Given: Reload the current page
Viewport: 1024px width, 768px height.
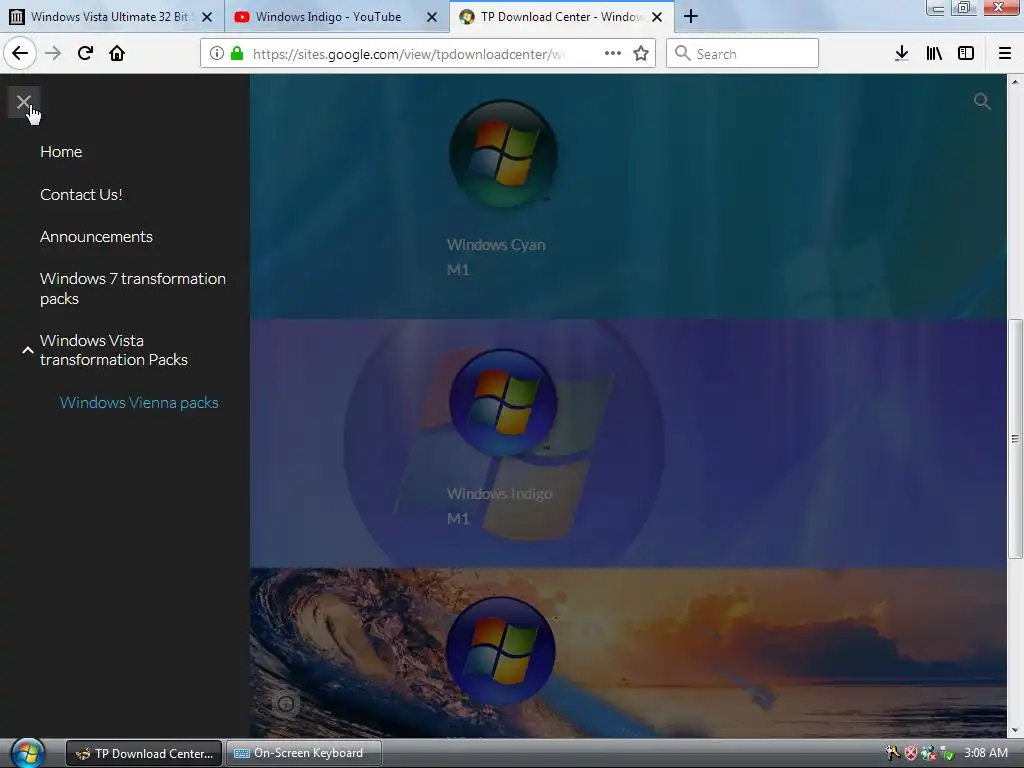Looking at the screenshot, I should [x=85, y=53].
